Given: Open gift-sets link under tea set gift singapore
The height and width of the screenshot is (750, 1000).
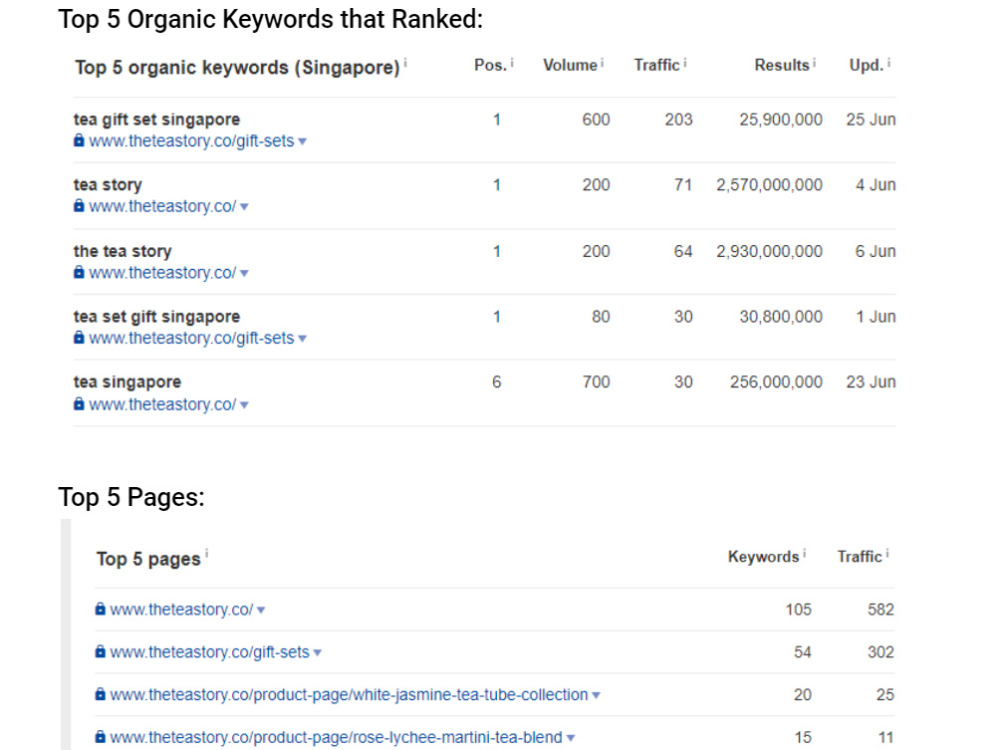Looking at the screenshot, I should [x=191, y=338].
